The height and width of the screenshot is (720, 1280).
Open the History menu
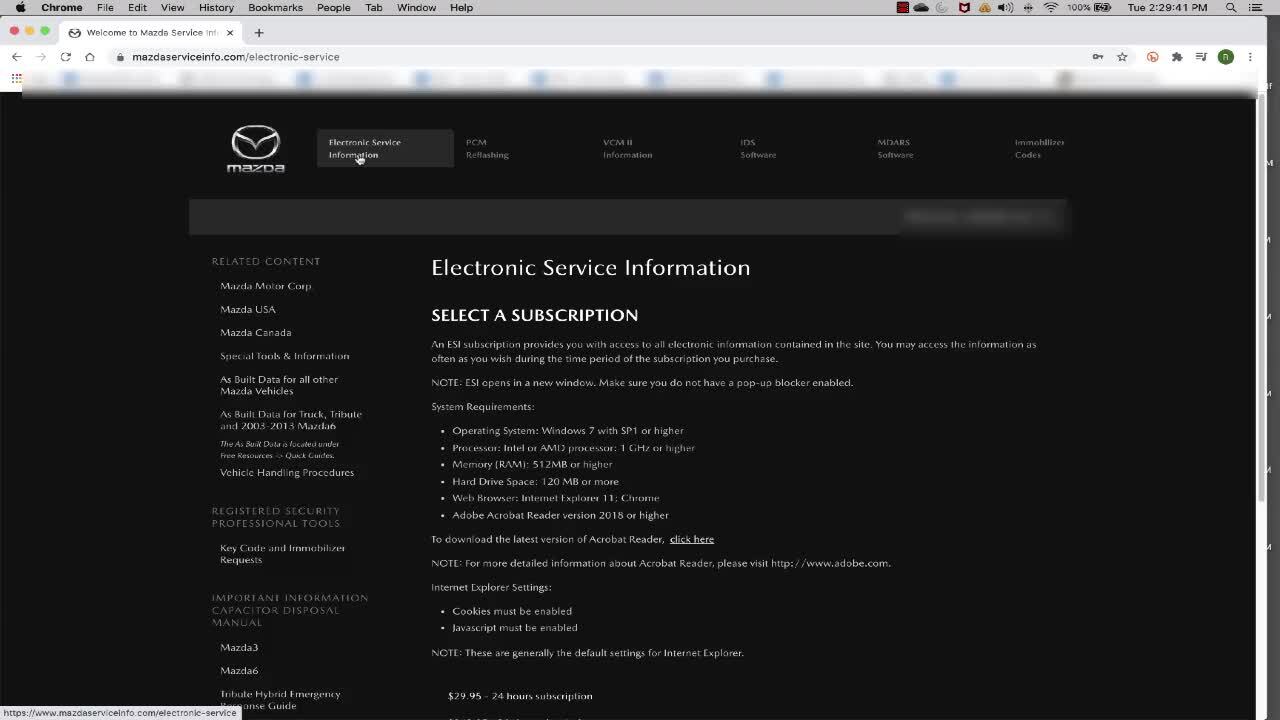coord(216,7)
